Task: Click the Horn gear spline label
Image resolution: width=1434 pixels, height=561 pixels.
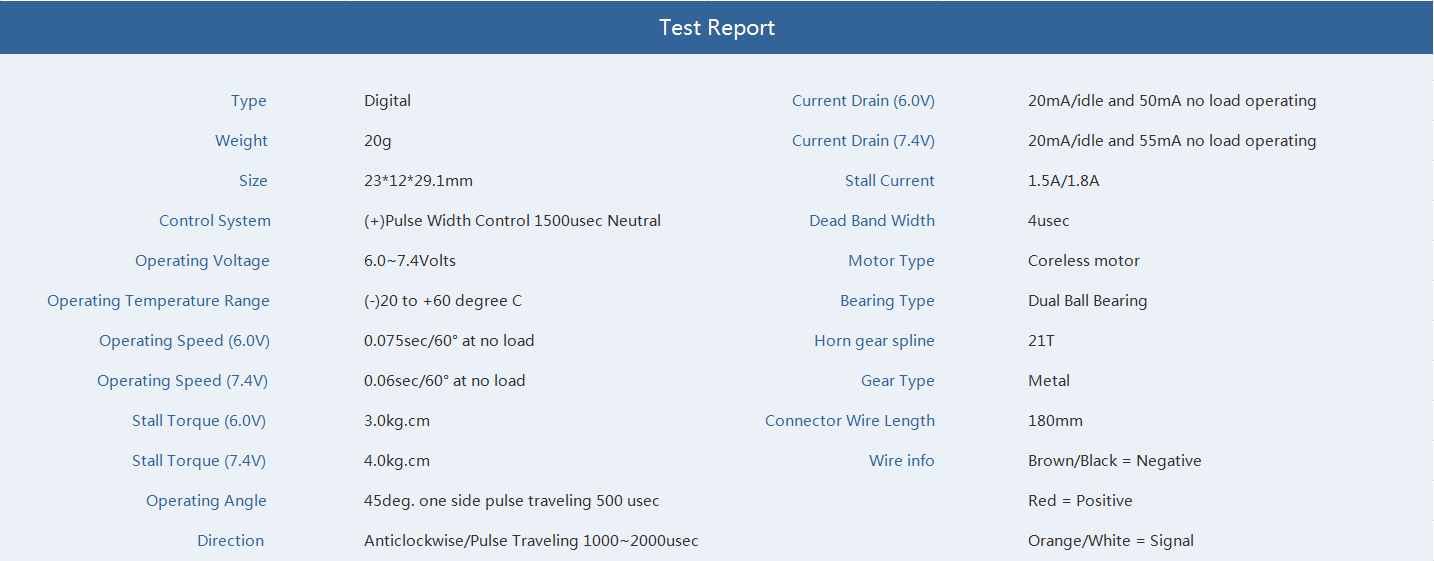Action: 874,341
